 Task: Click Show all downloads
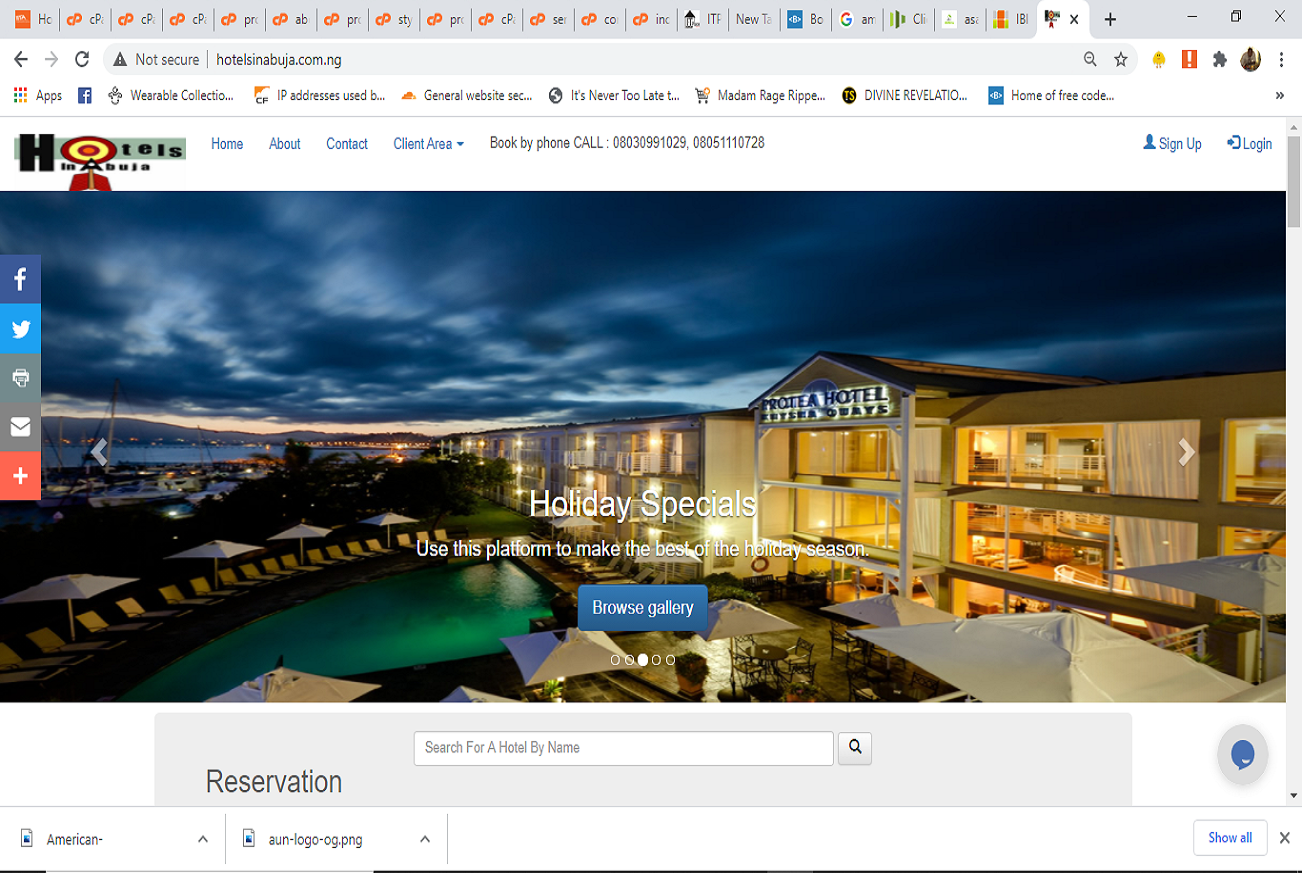(x=1230, y=838)
